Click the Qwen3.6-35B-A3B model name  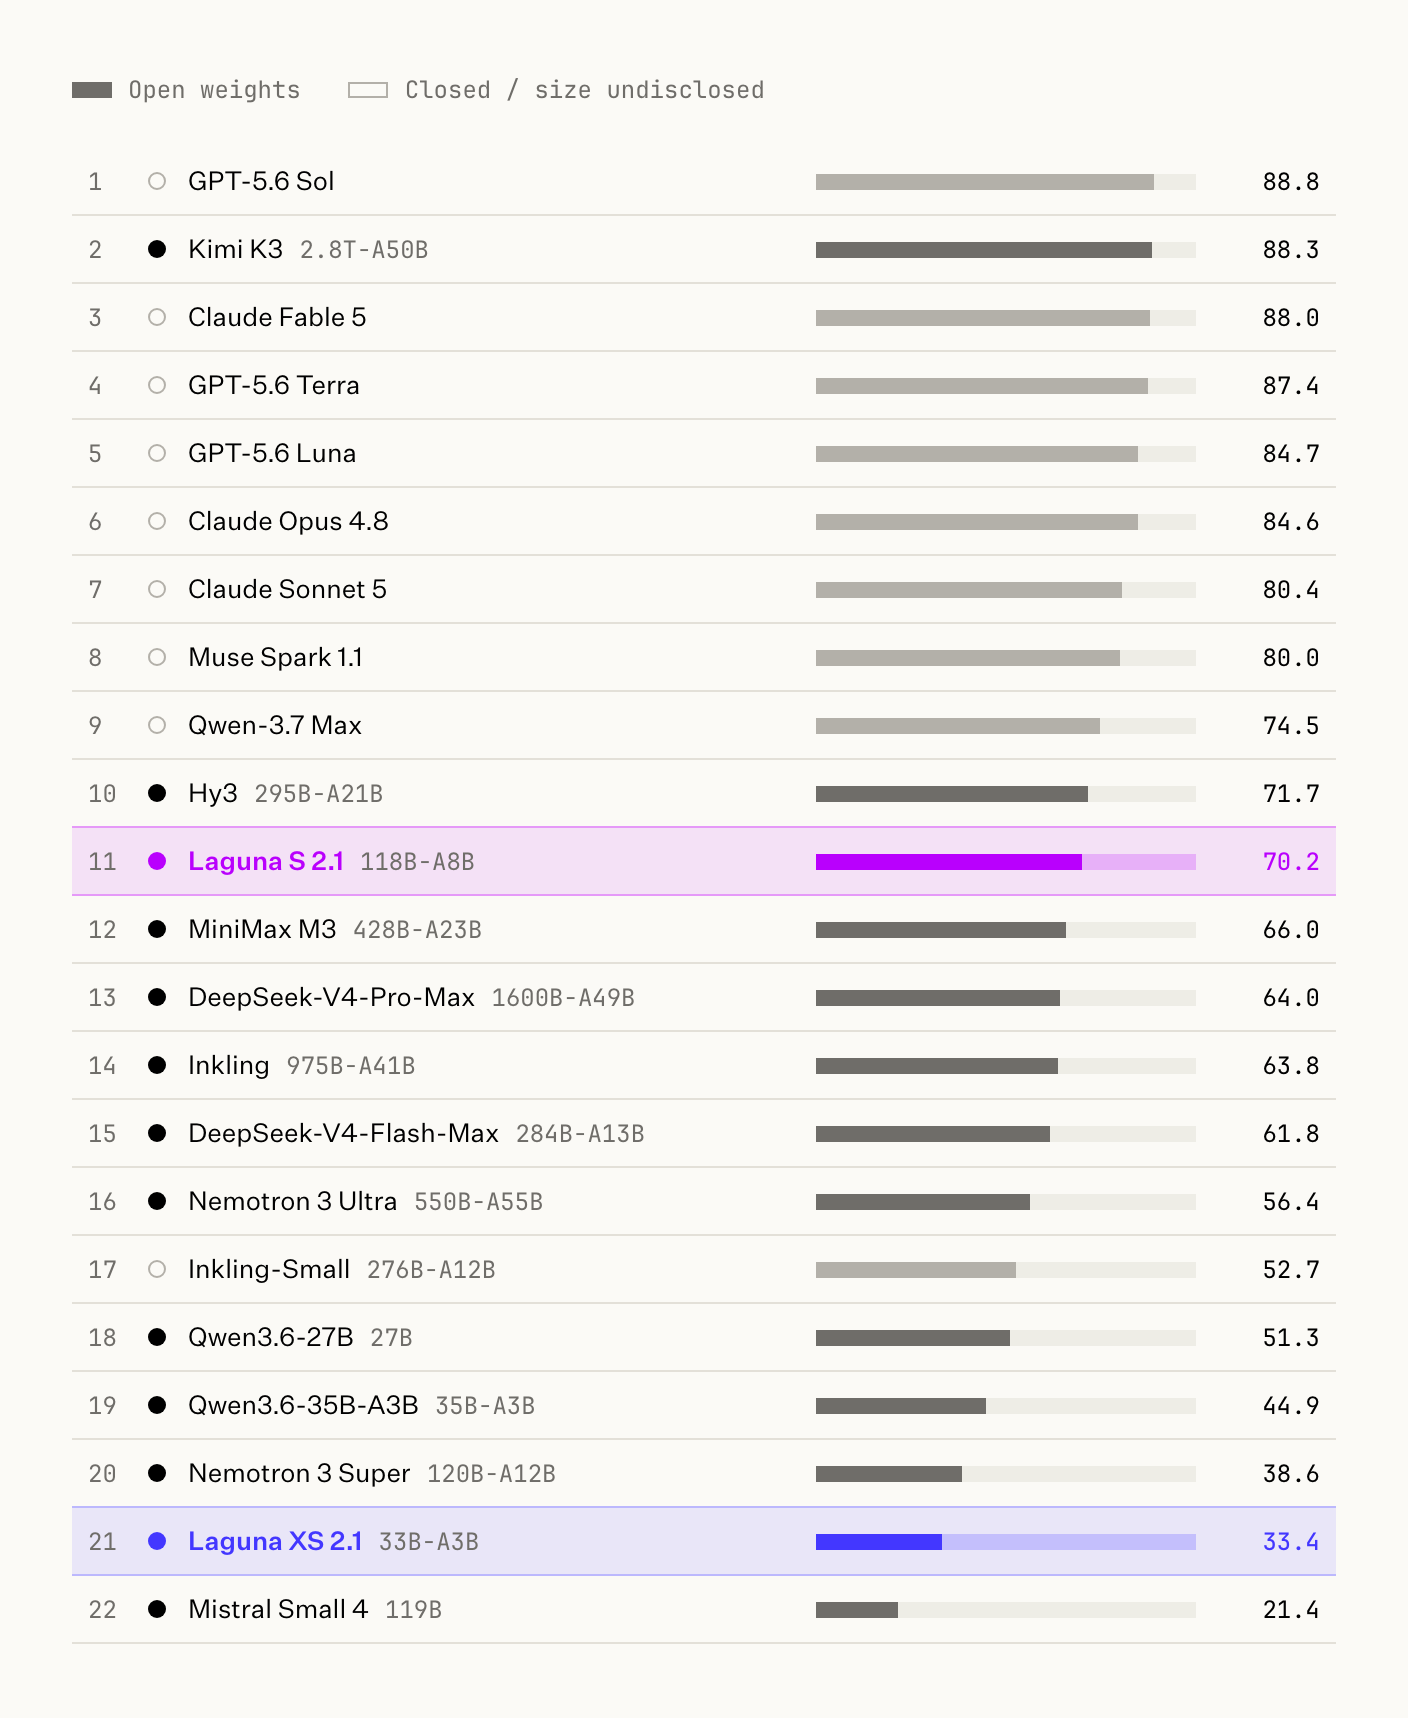pos(303,1405)
